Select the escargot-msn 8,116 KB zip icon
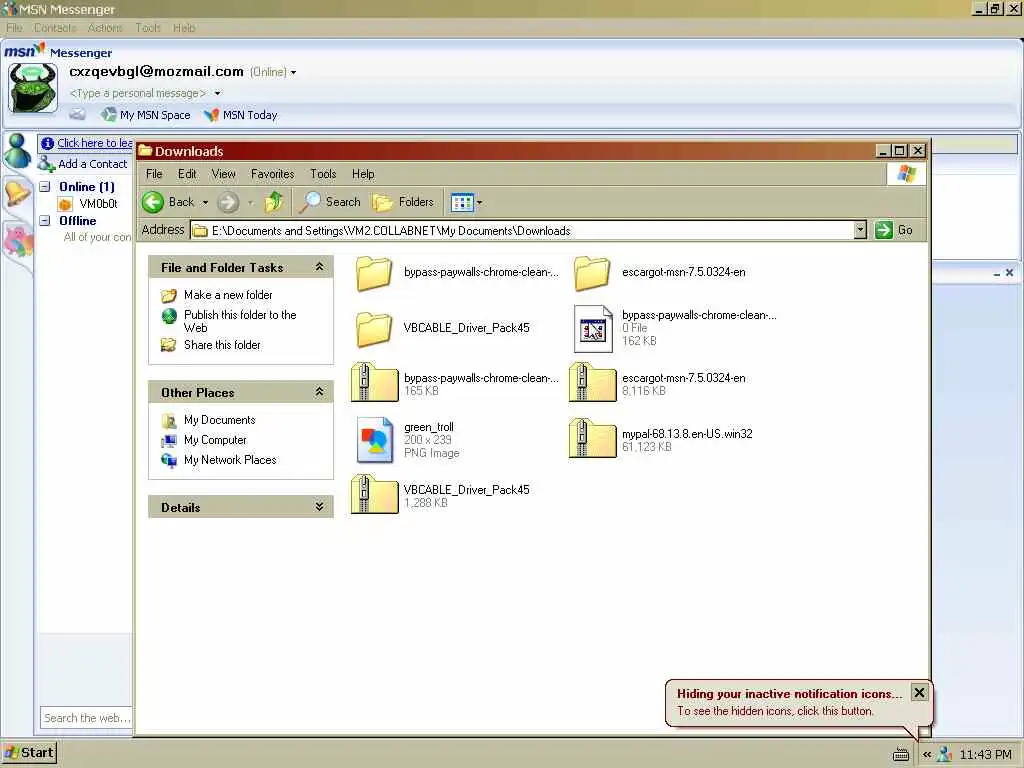This screenshot has width=1024, height=768. pos(592,383)
